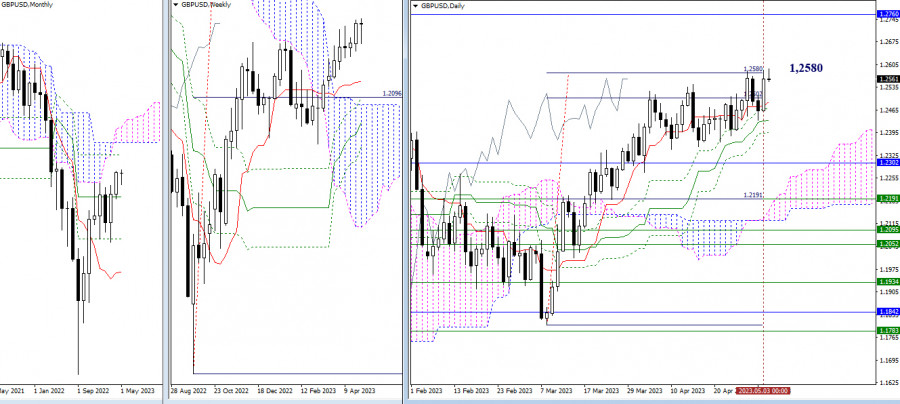Click the blue 1.2760 price level tag
This screenshot has height=404, width=900.
click(887, 14)
